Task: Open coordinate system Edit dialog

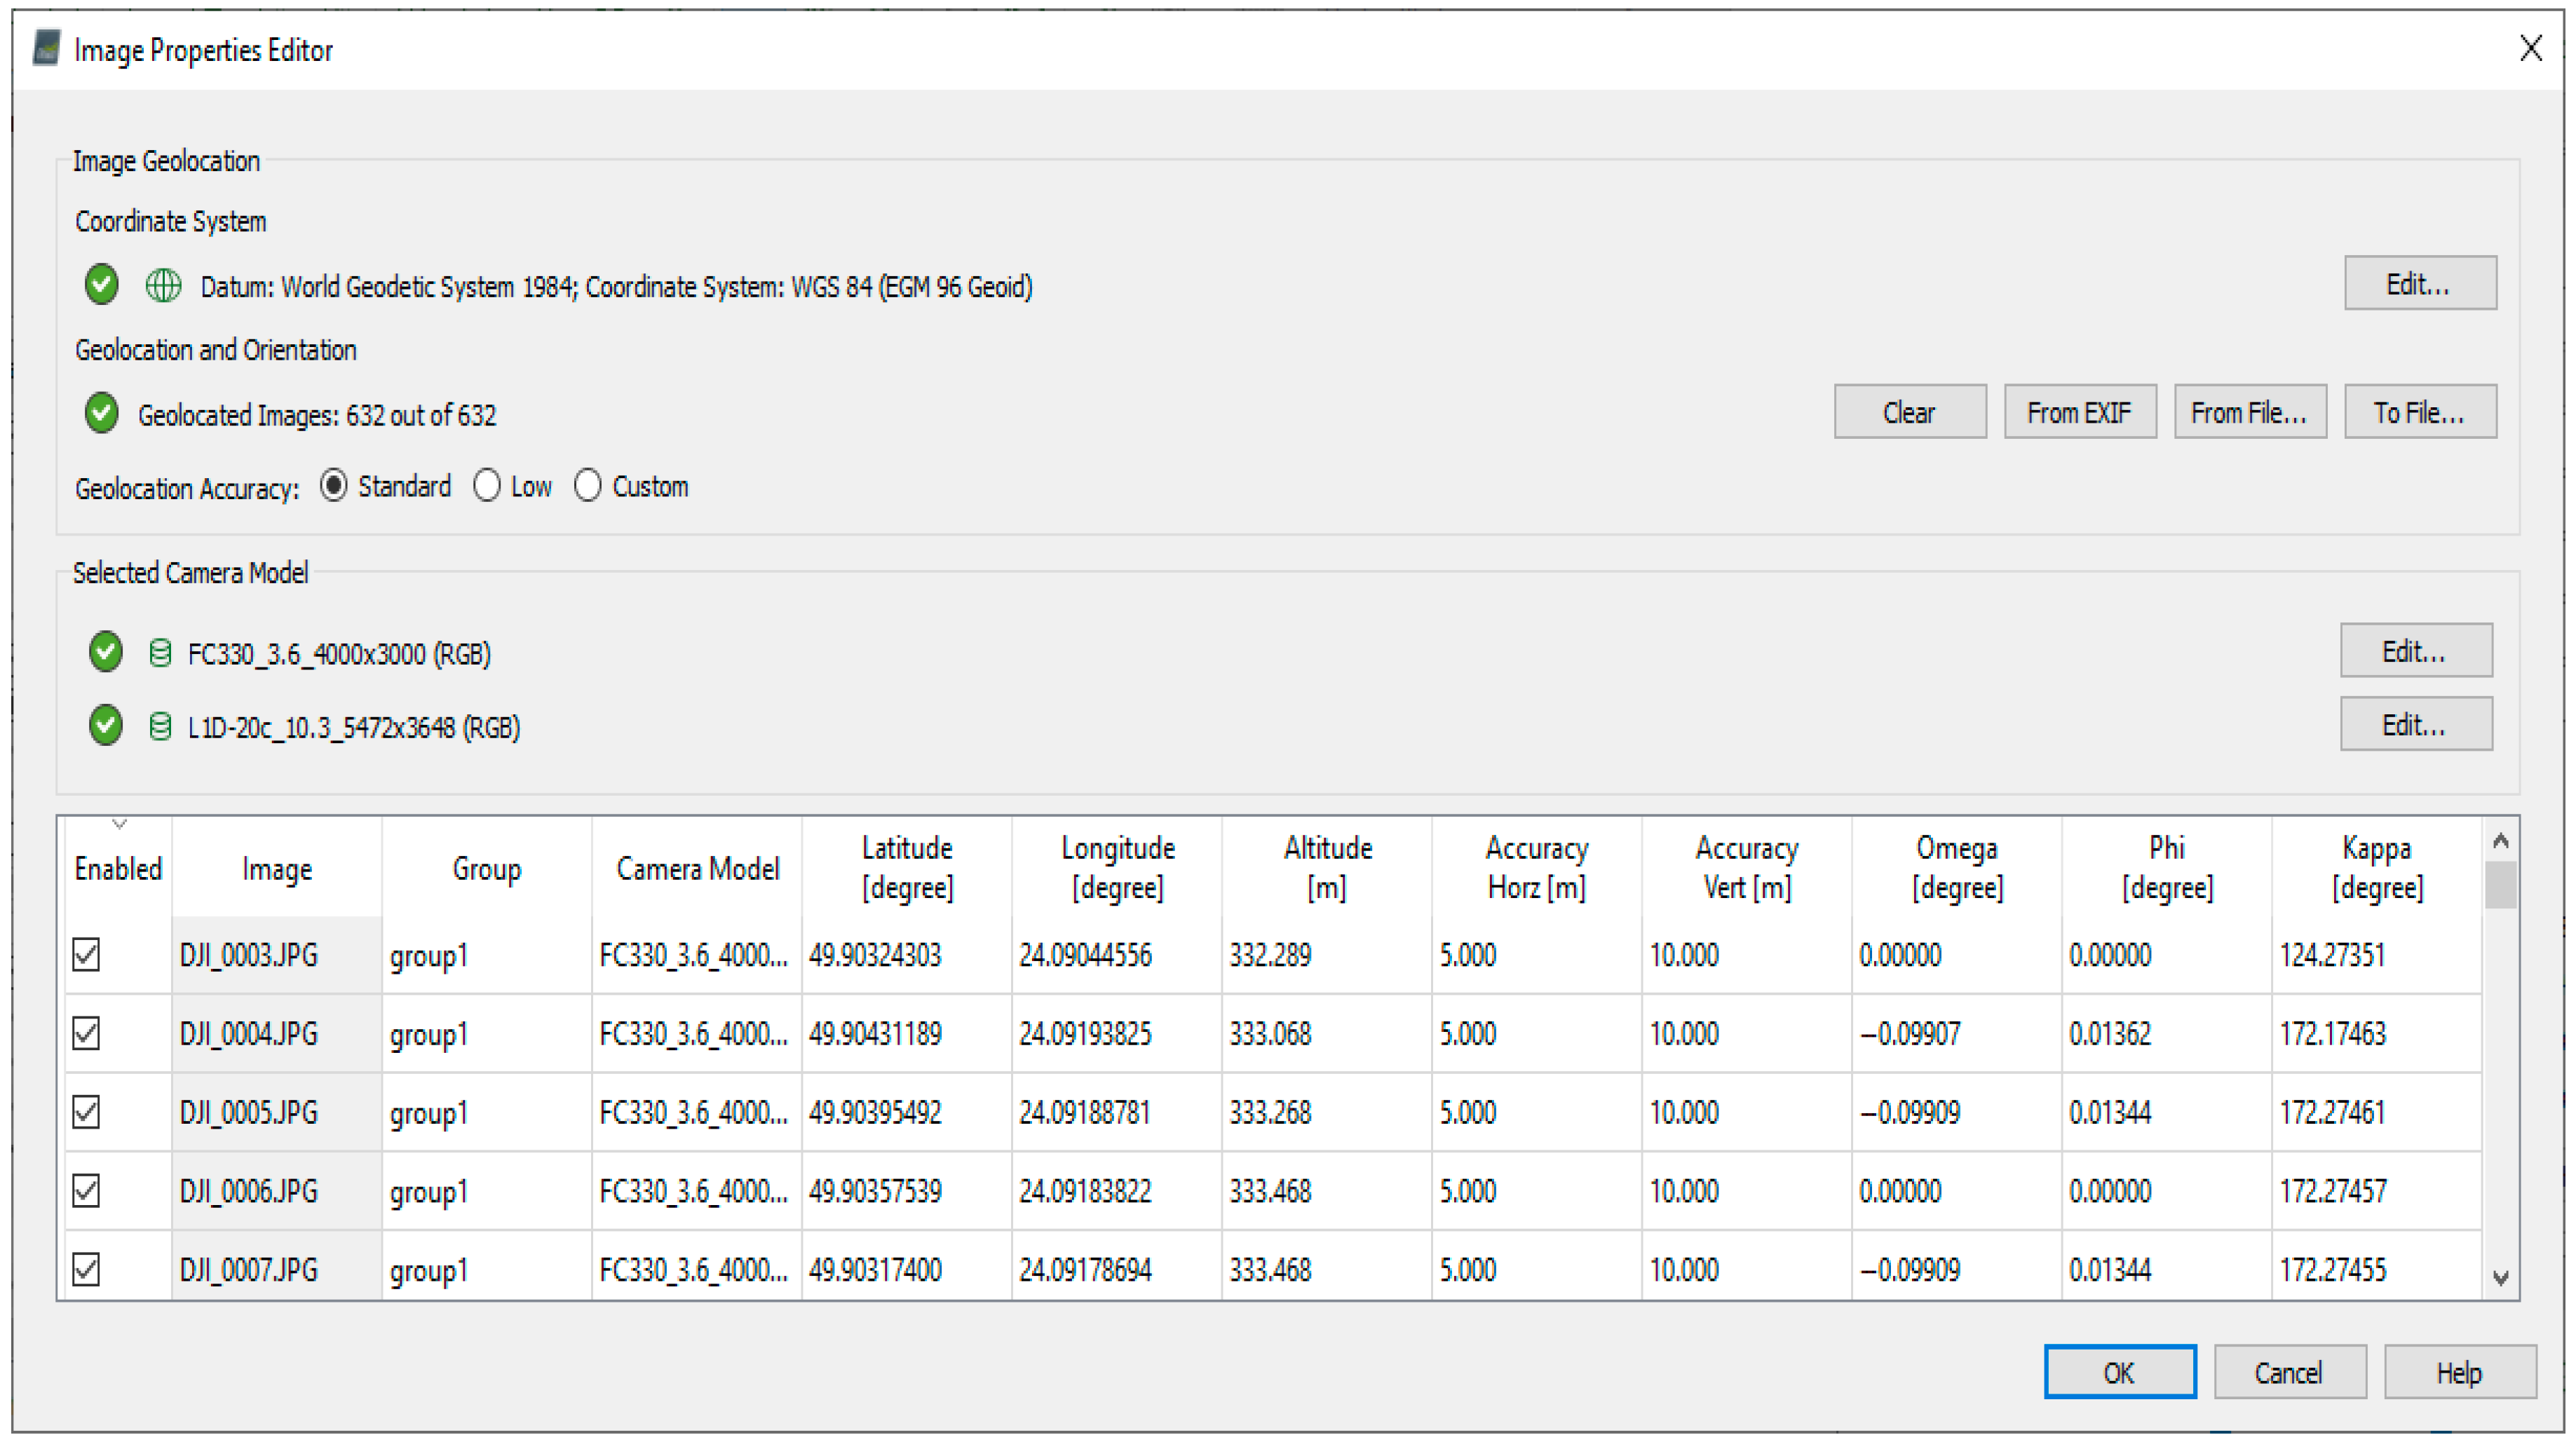Action: [2419, 284]
